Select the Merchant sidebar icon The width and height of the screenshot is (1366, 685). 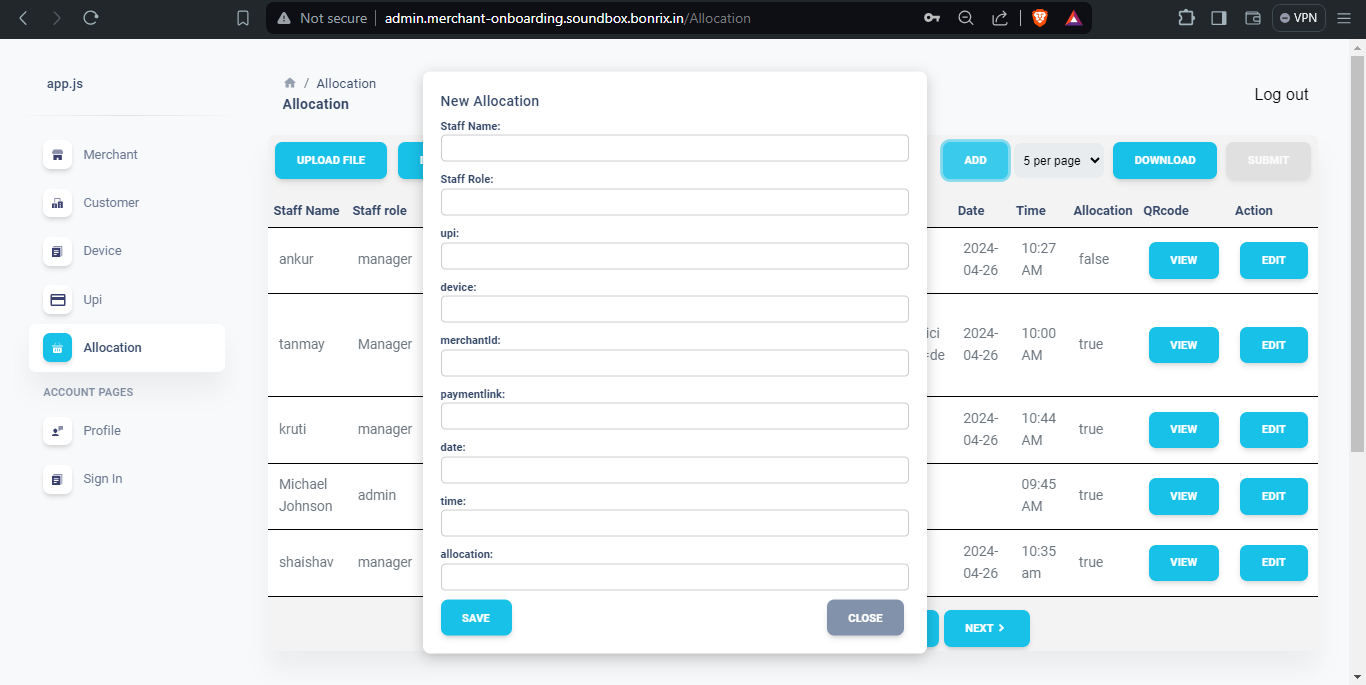coord(57,154)
